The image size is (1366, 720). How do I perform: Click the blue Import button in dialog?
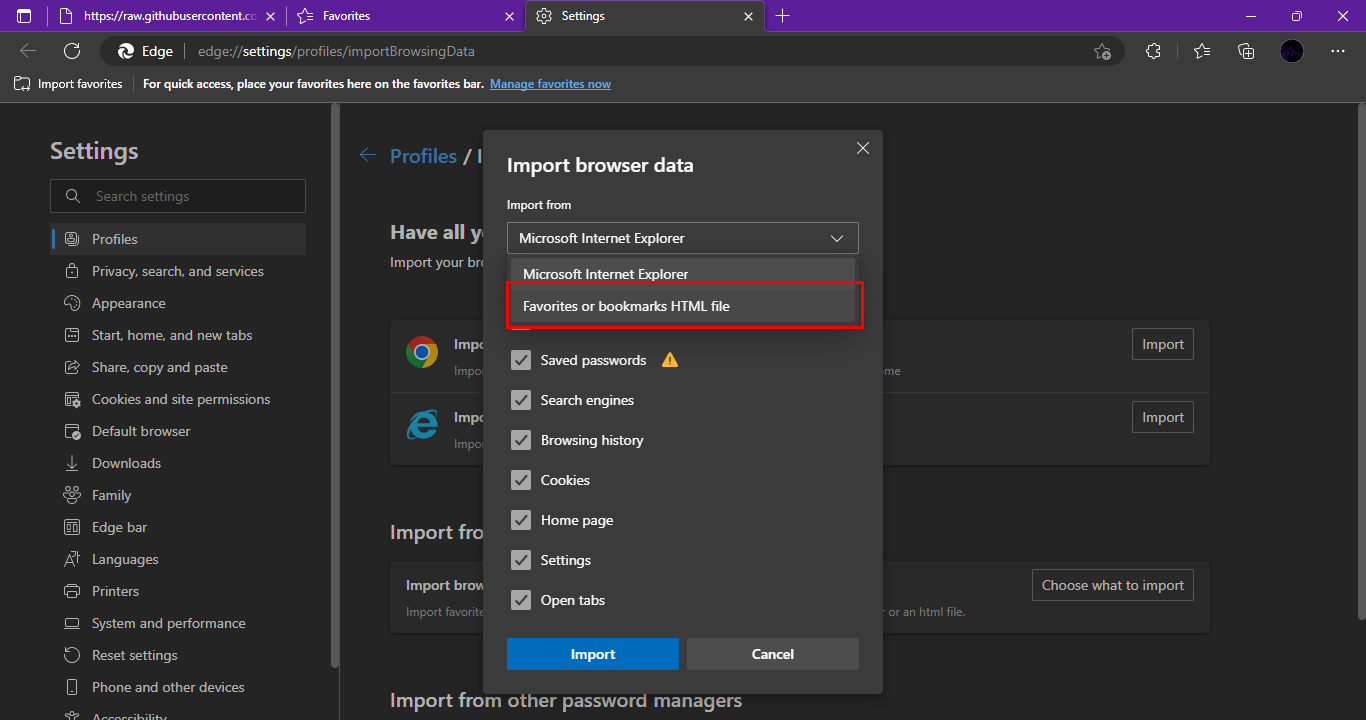[x=593, y=654]
